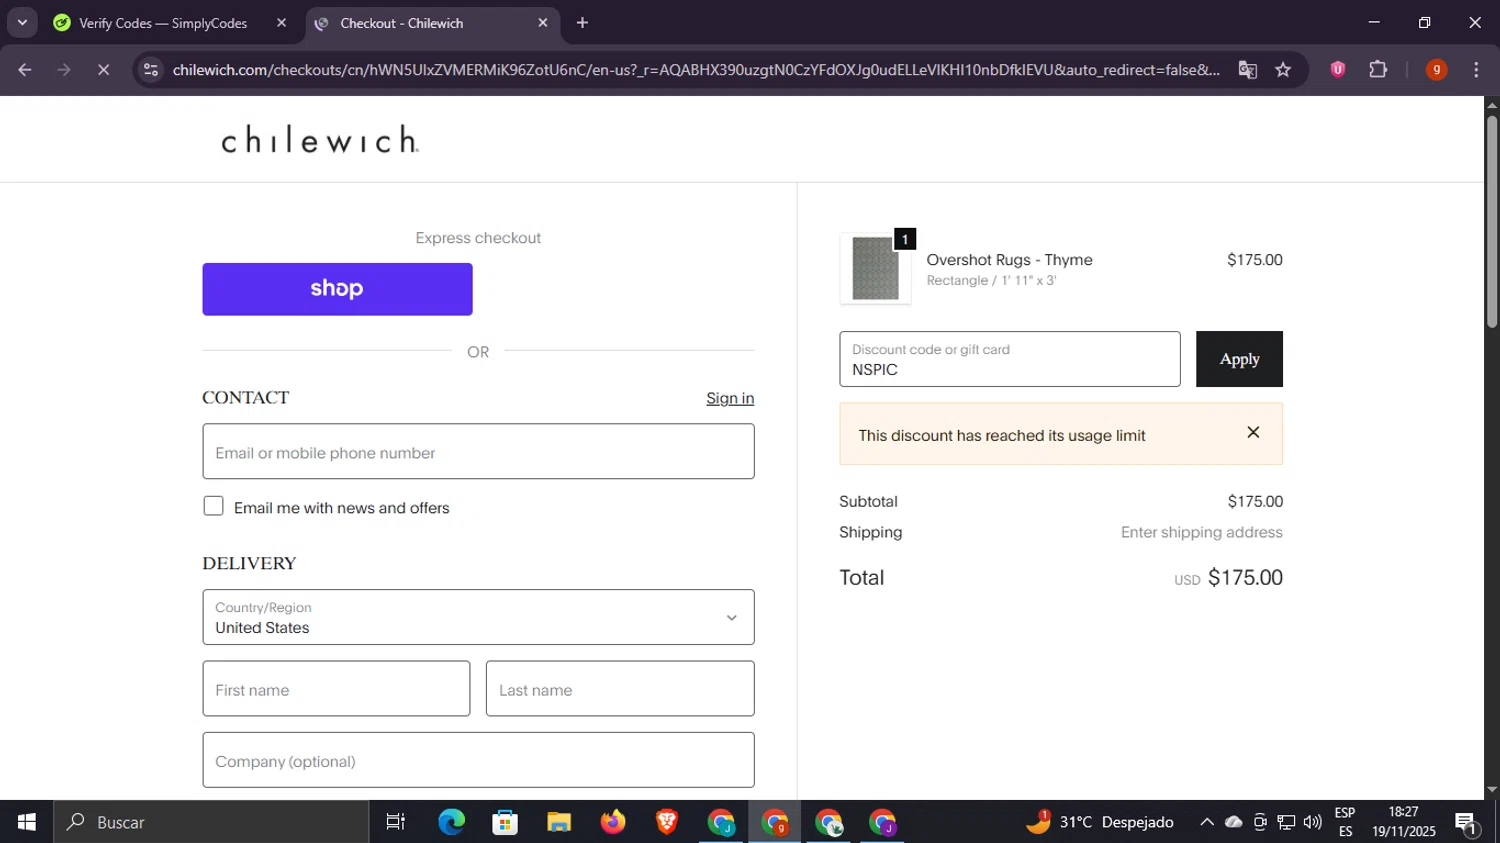Viewport: 1500px width, 843px height.
Task: Click the Shop Pay express checkout button
Action: point(337,289)
